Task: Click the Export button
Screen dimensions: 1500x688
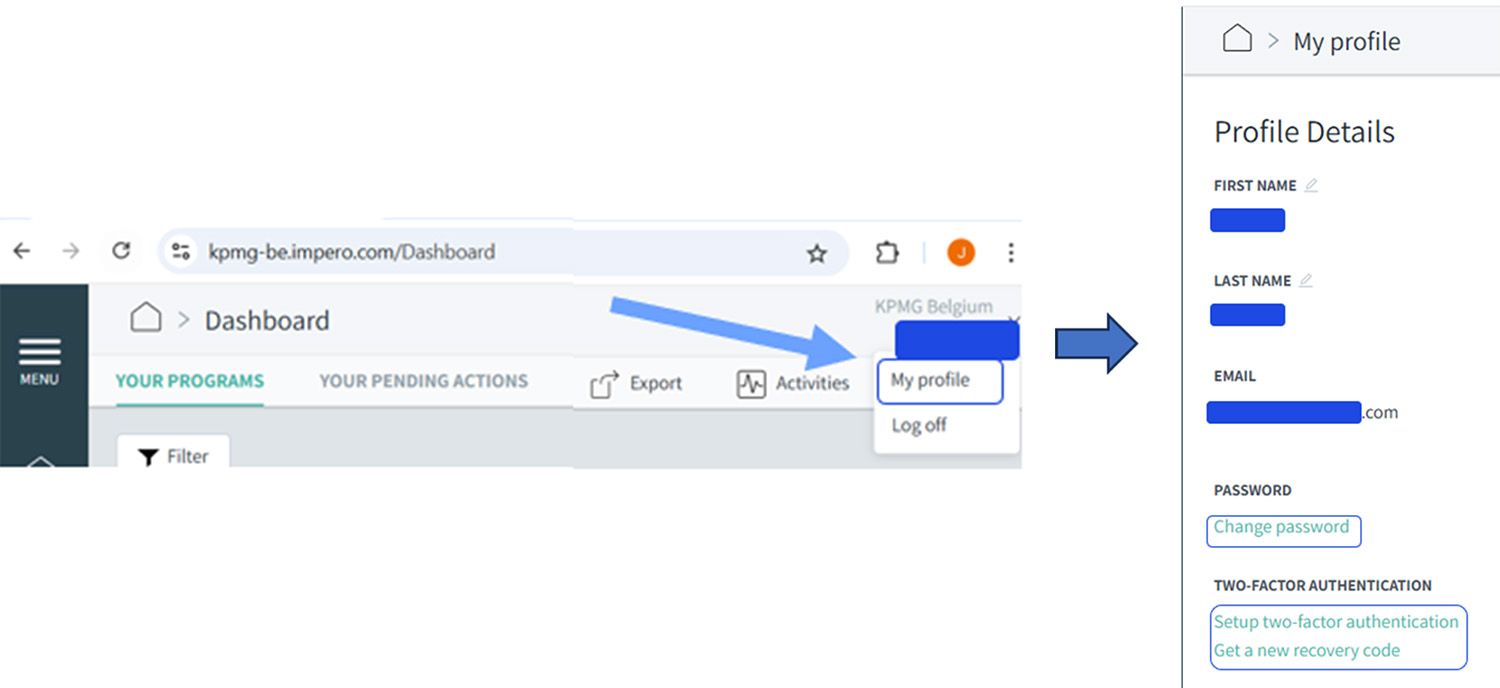Action: pyautogui.click(x=636, y=383)
